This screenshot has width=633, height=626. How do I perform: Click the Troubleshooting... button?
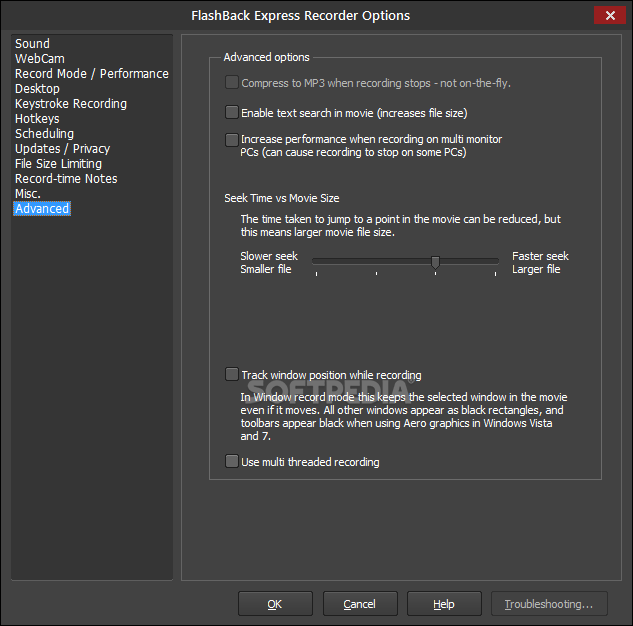coord(549,604)
